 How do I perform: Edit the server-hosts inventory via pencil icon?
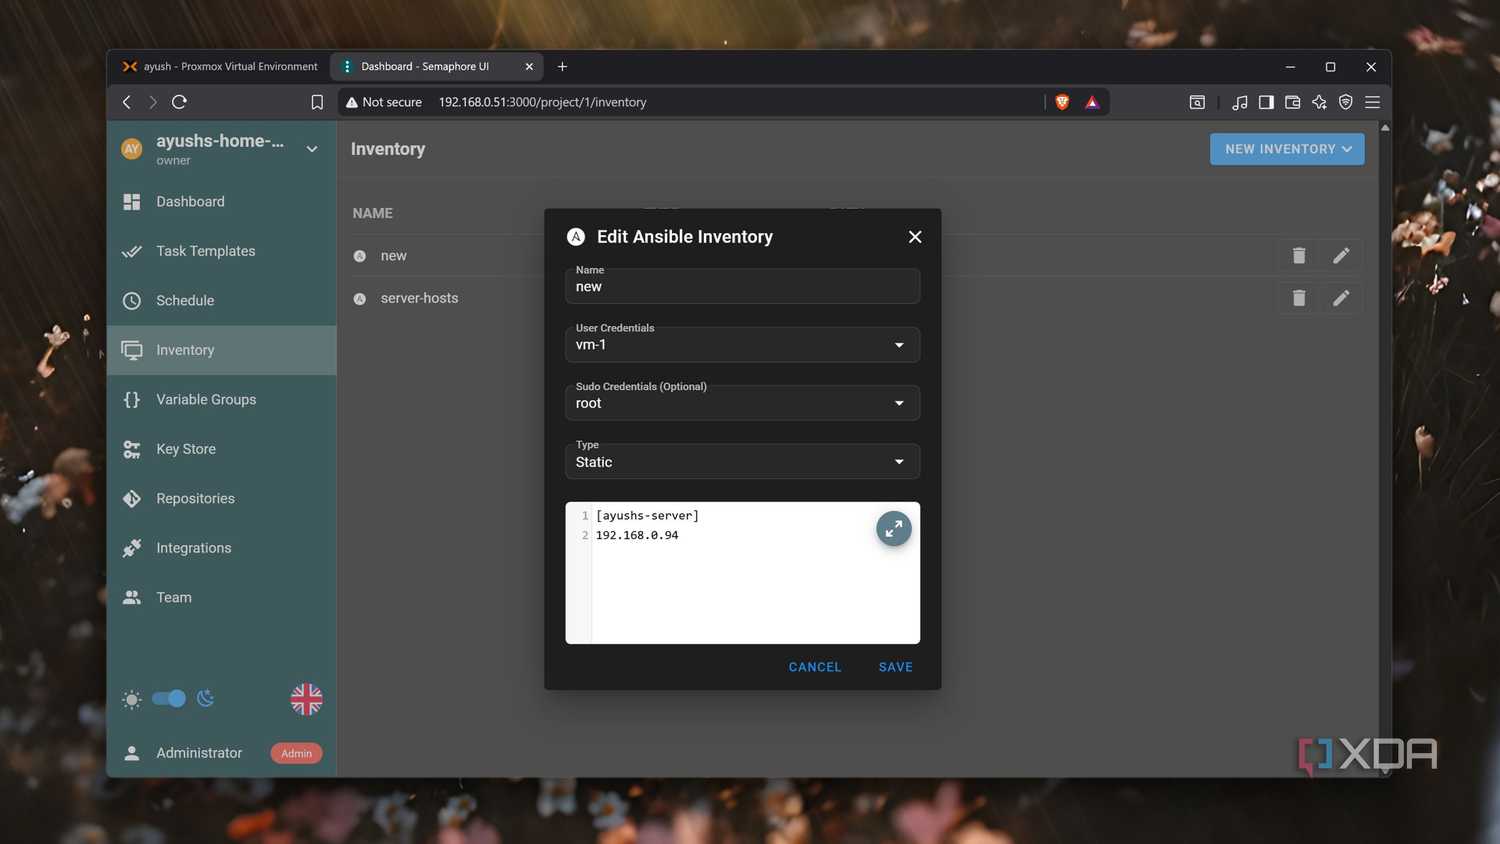[x=1341, y=298]
